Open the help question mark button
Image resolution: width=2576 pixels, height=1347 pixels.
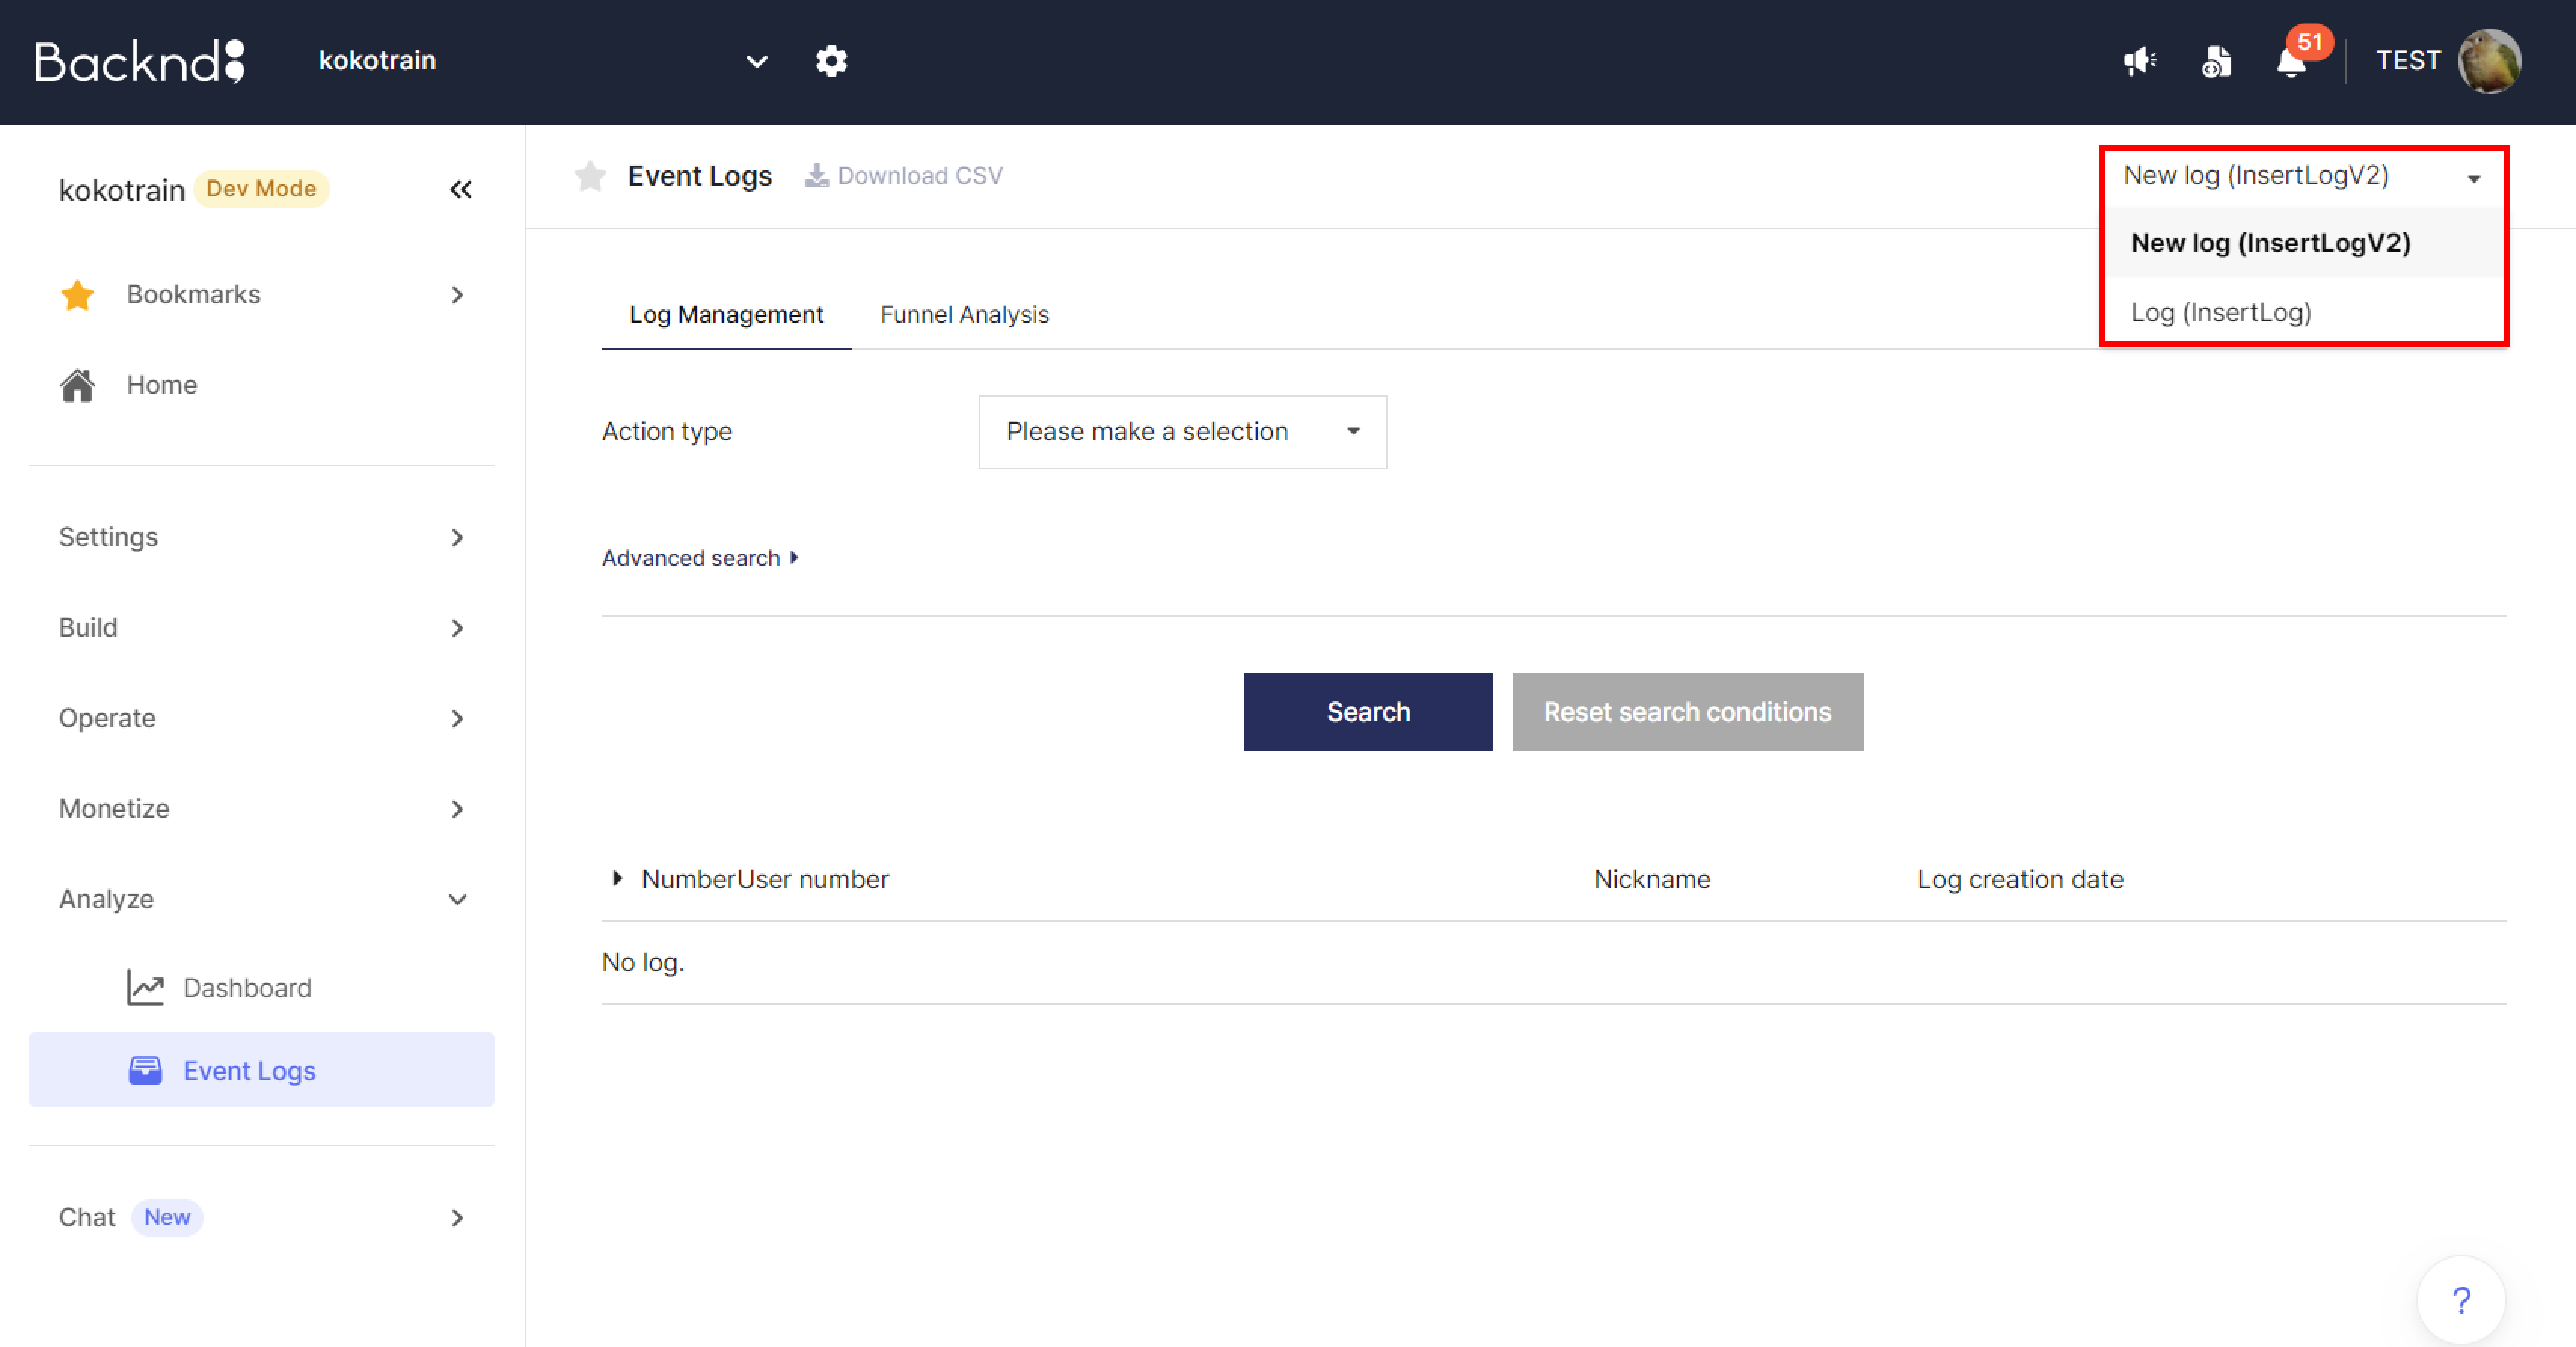coord(2461,1300)
